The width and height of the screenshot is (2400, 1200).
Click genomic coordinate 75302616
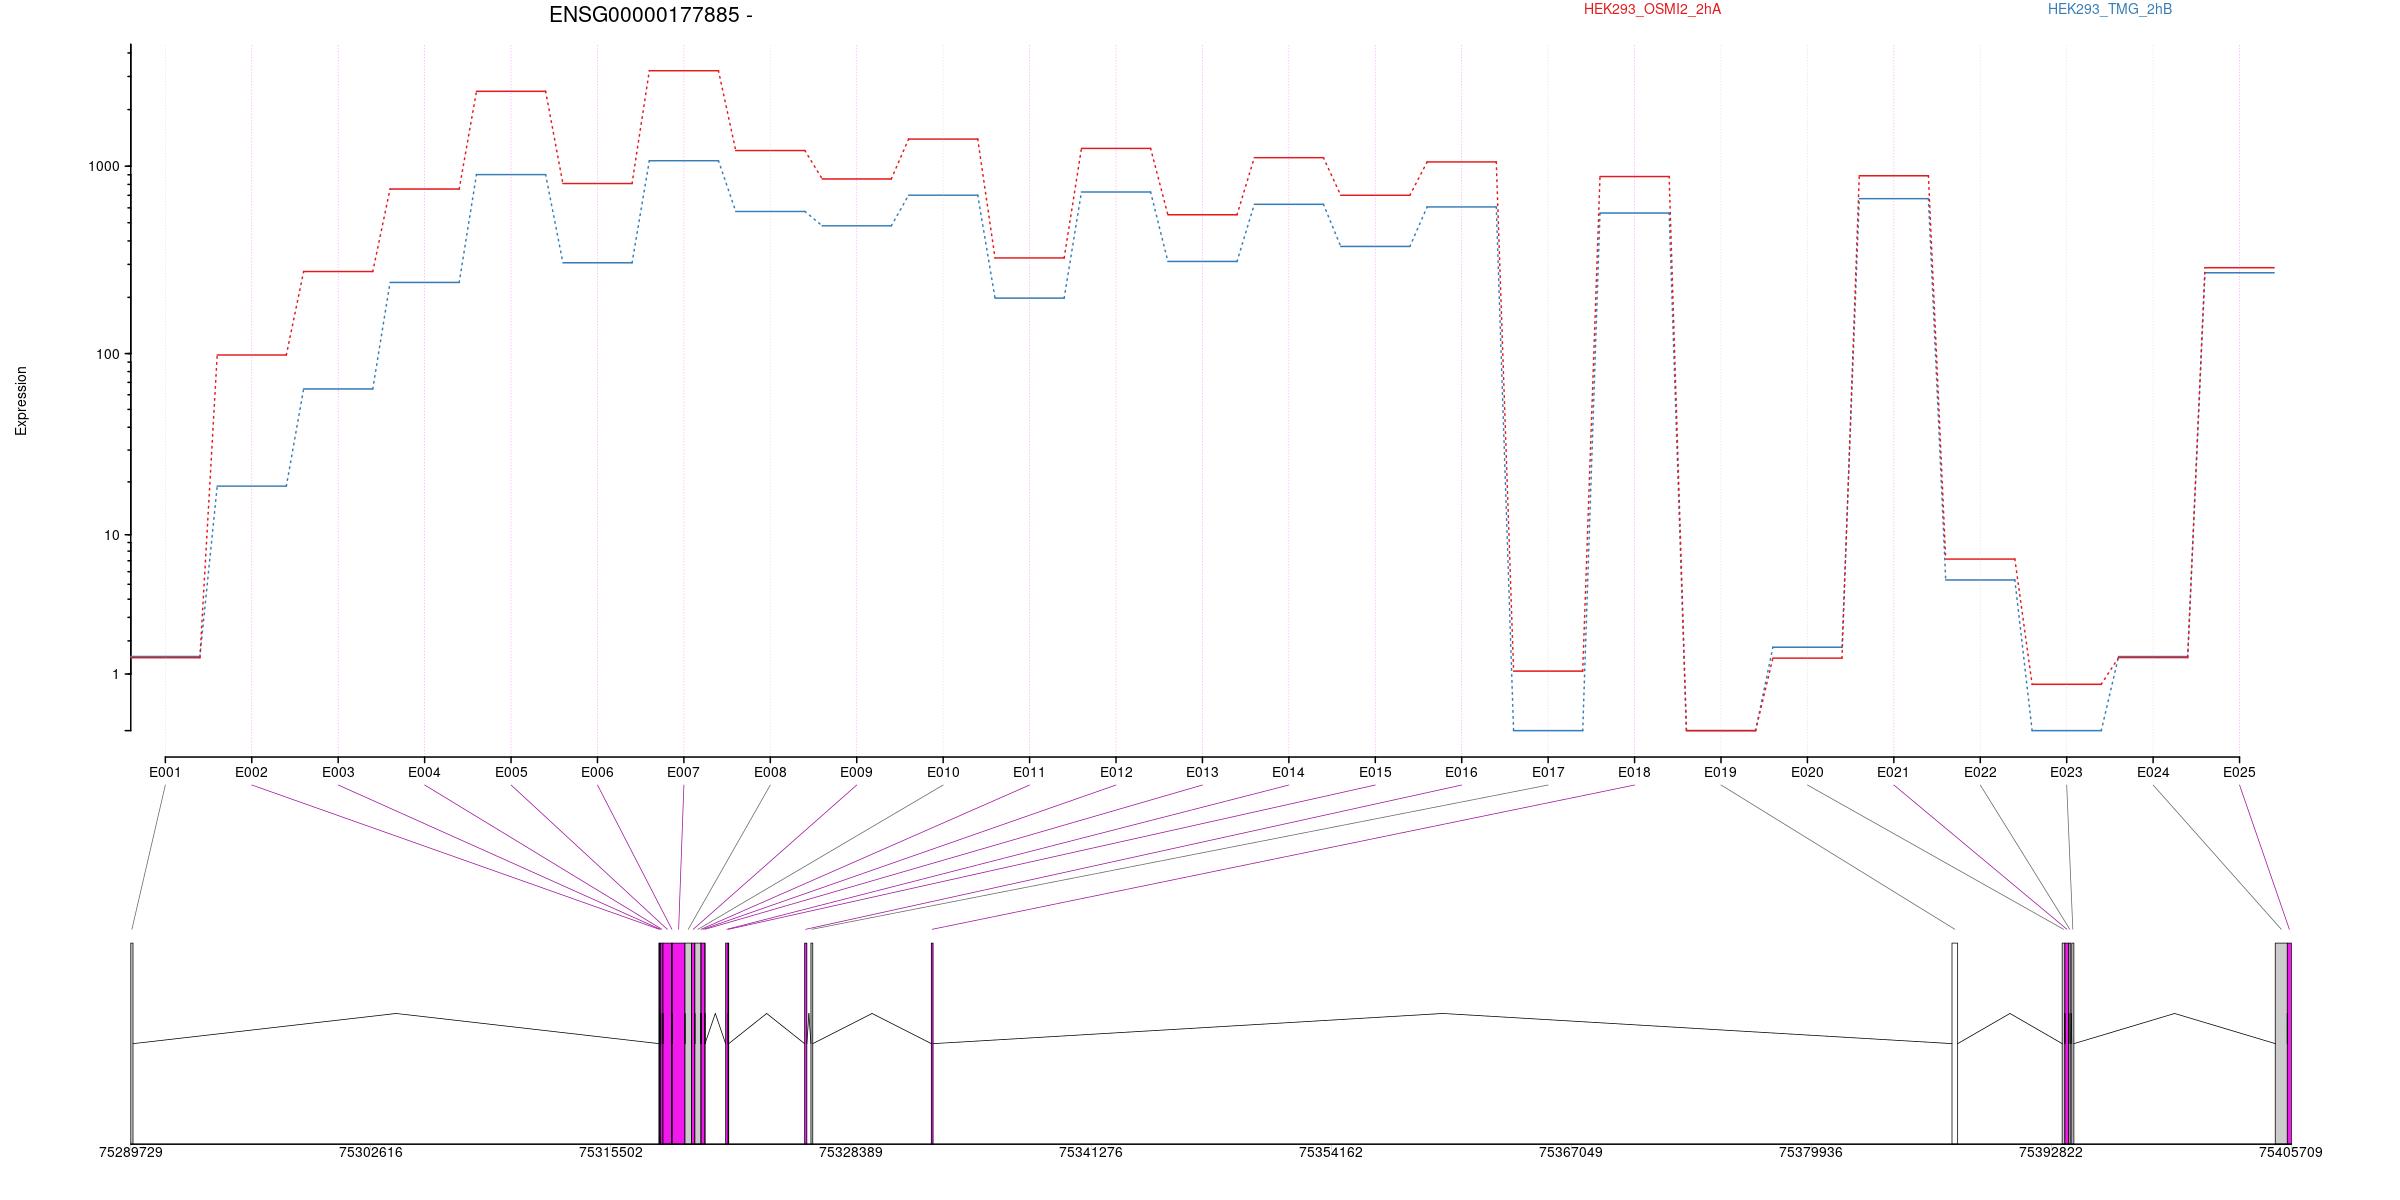point(371,1153)
